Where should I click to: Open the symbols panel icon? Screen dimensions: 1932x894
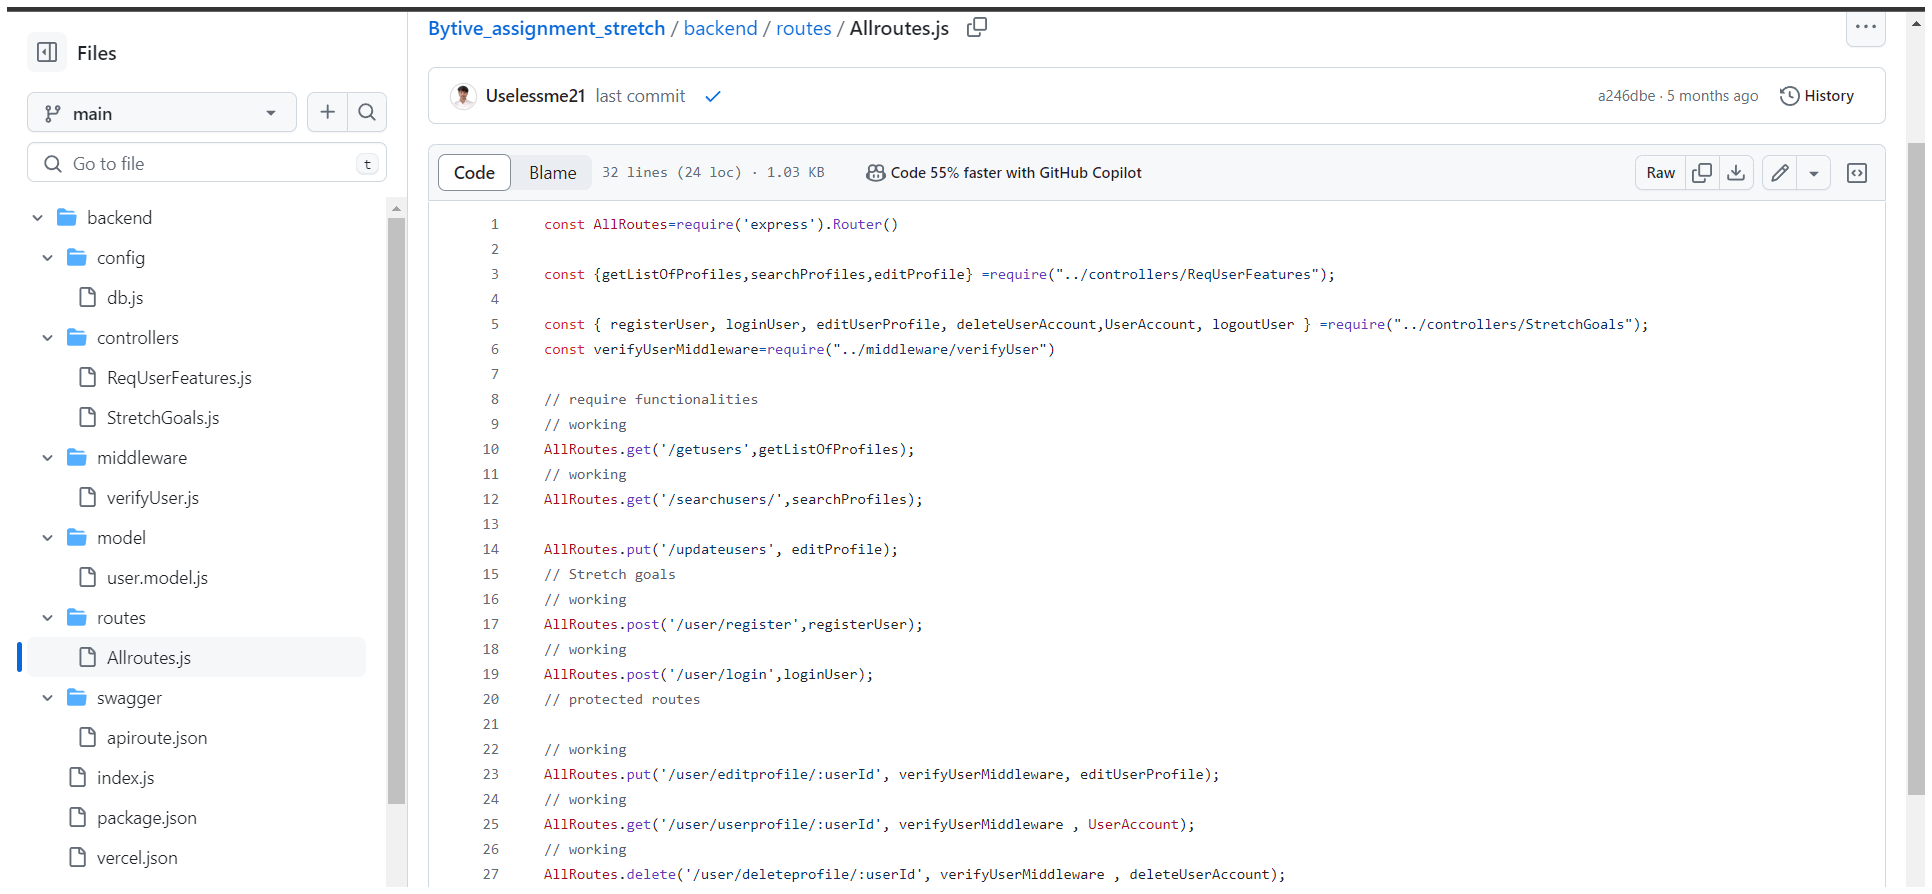[x=1857, y=173]
